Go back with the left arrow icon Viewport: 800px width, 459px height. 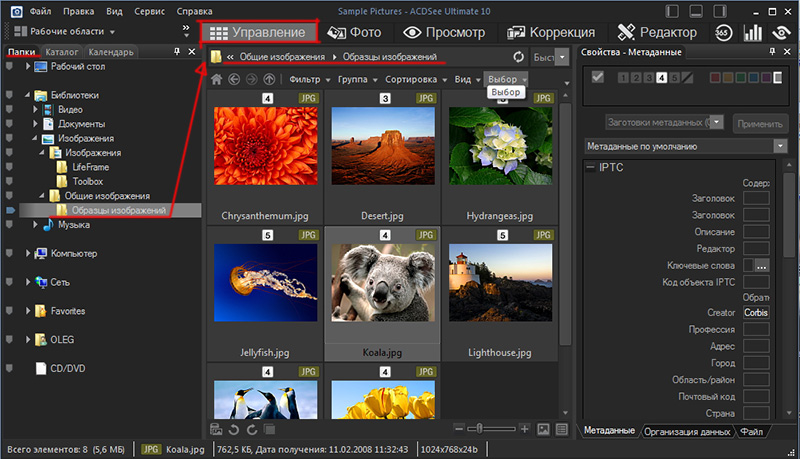click(x=234, y=79)
